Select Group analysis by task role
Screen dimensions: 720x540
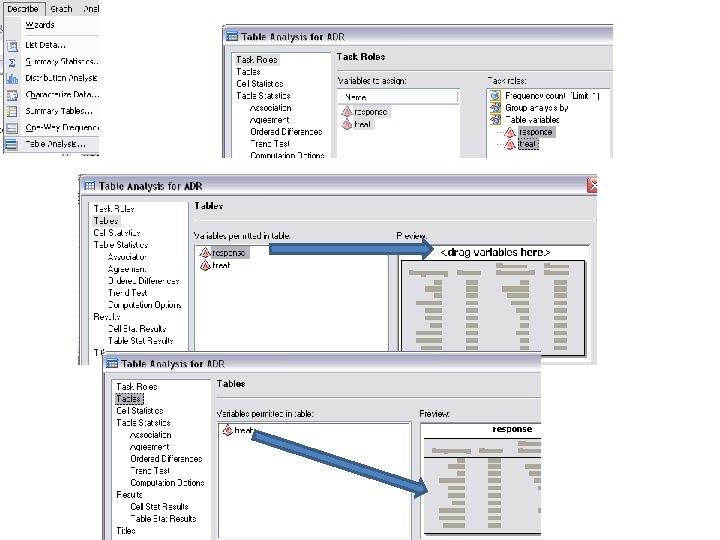(x=537, y=108)
